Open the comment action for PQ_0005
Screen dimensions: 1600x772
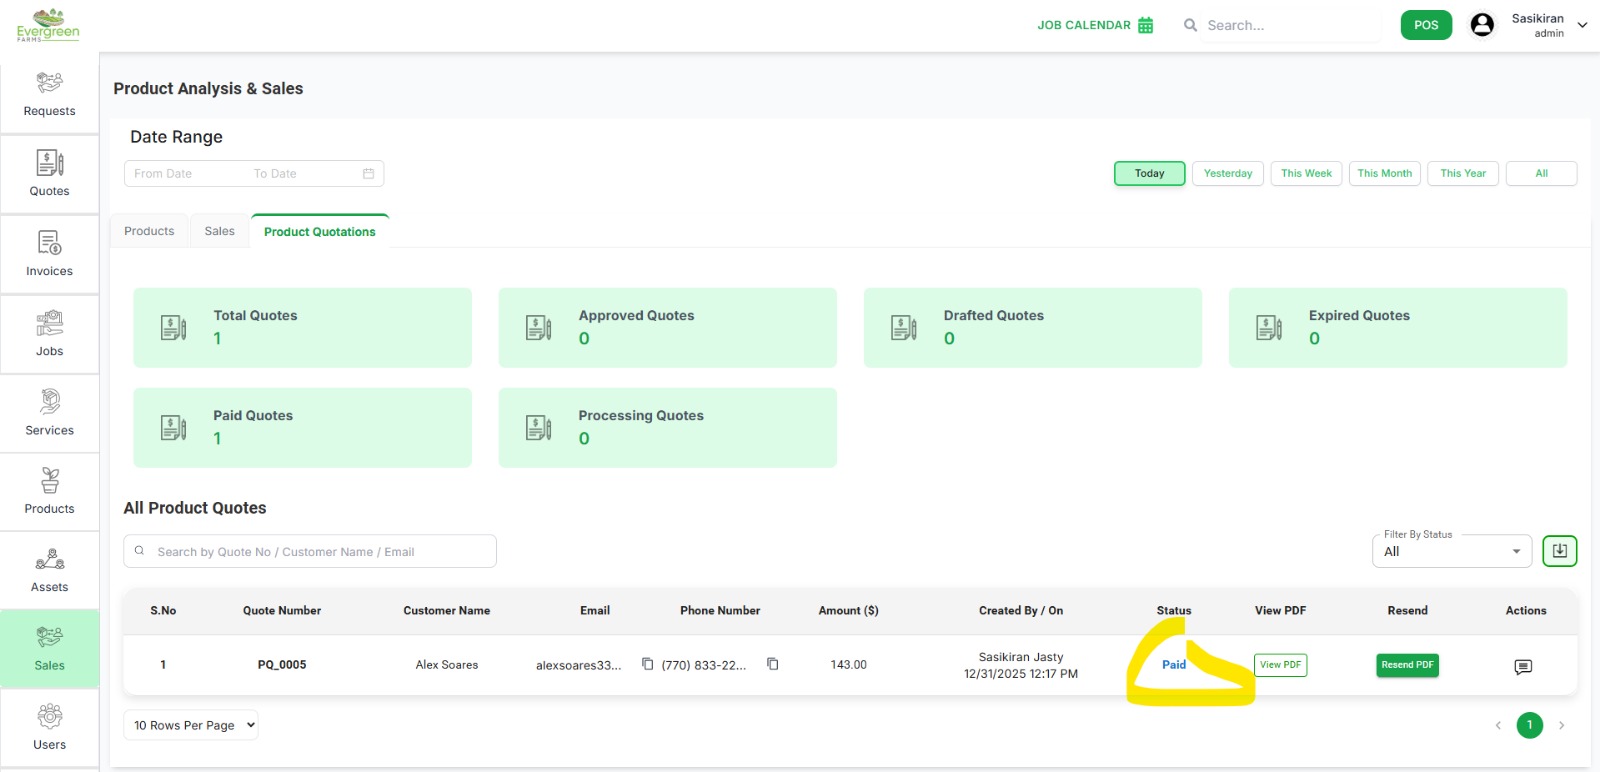pyautogui.click(x=1523, y=666)
